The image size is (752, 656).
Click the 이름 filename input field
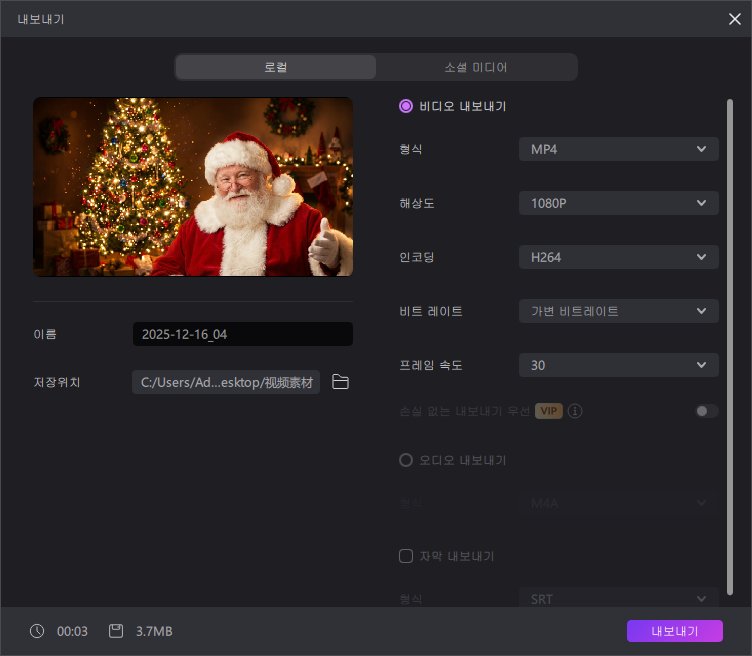(x=242, y=334)
